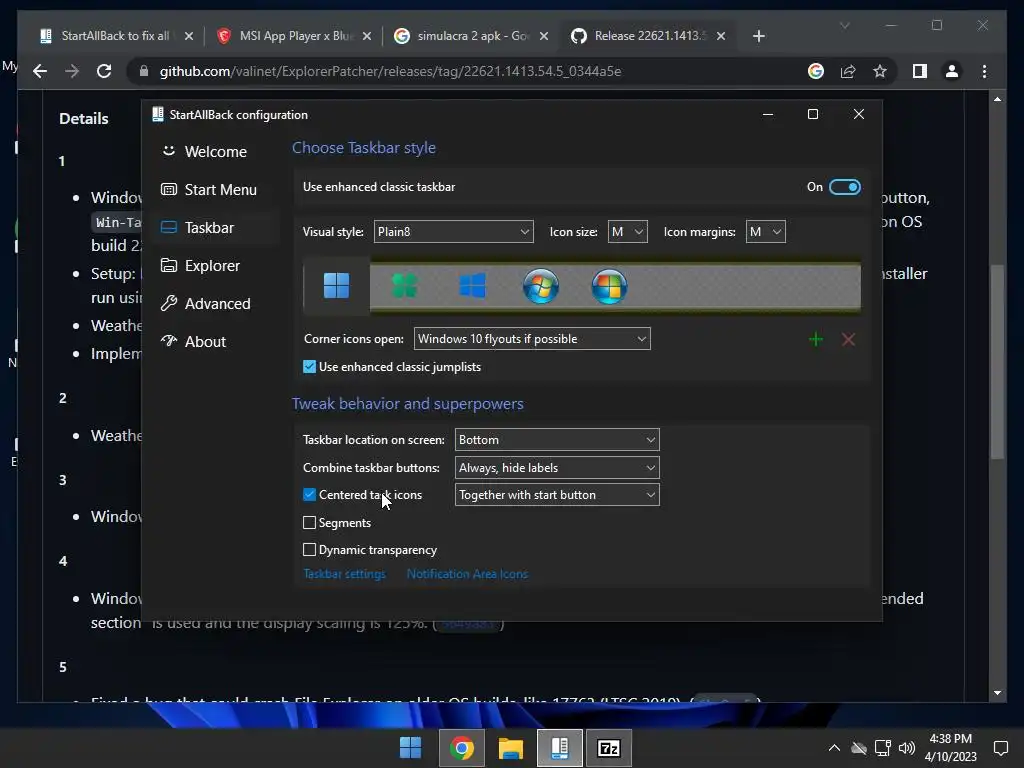
Task: Open Combine taskbar buttons dropdown
Action: pyautogui.click(x=557, y=468)
